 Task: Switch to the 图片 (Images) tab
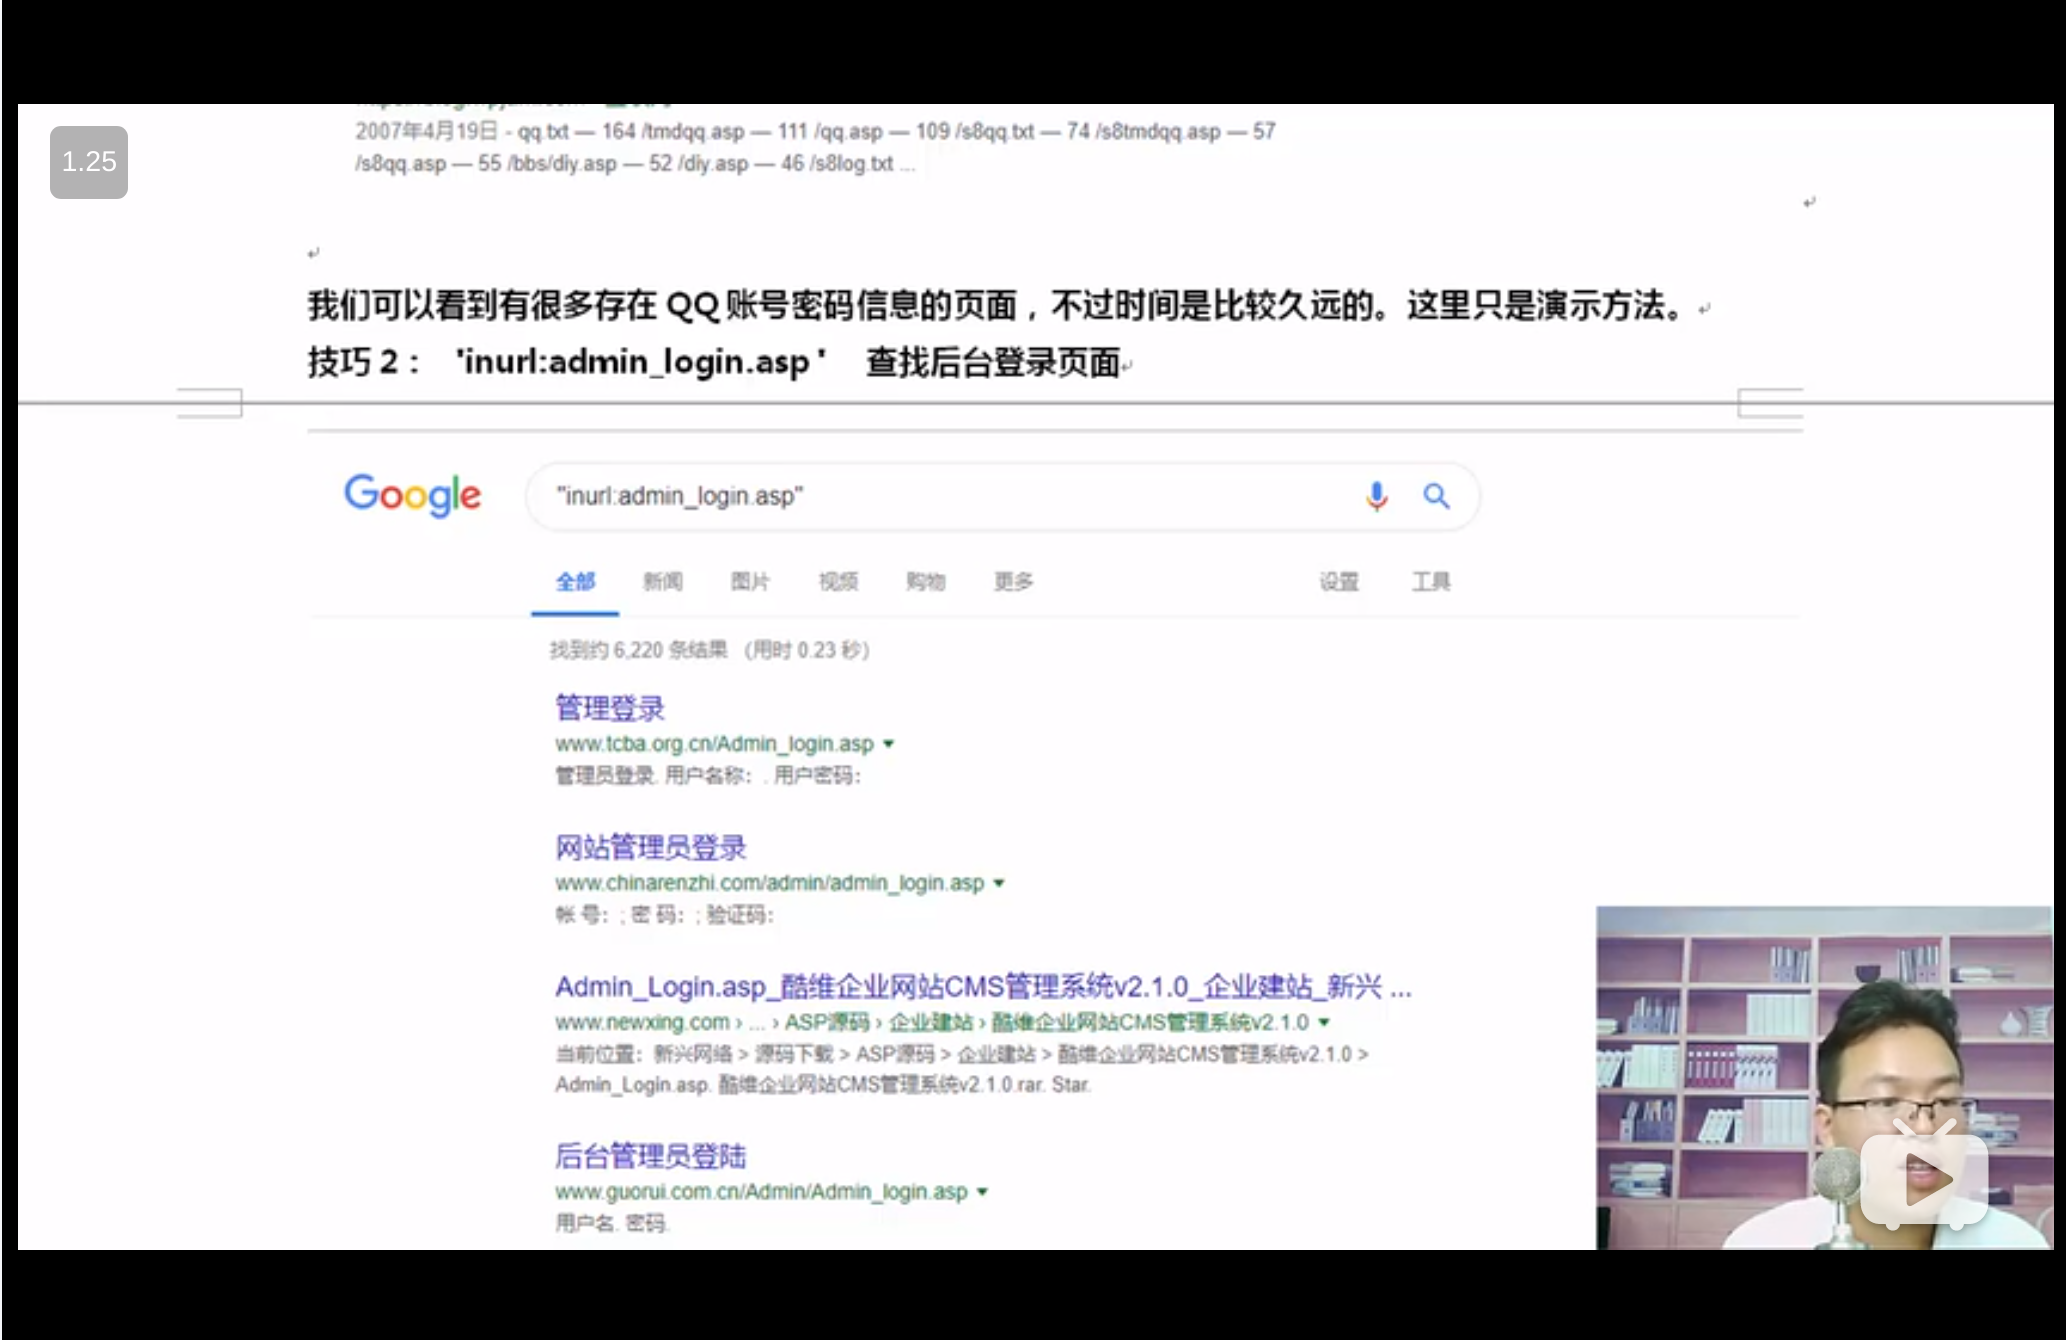(x=752, y=581)
